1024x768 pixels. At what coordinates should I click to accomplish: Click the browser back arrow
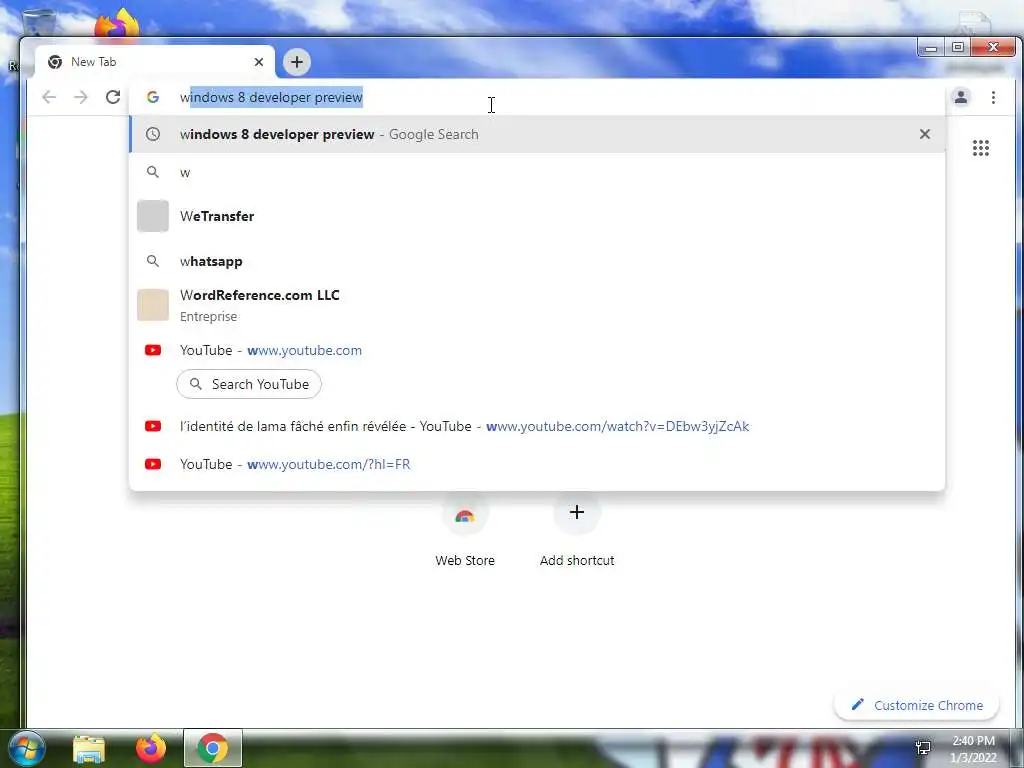click(x=49, y=97)
